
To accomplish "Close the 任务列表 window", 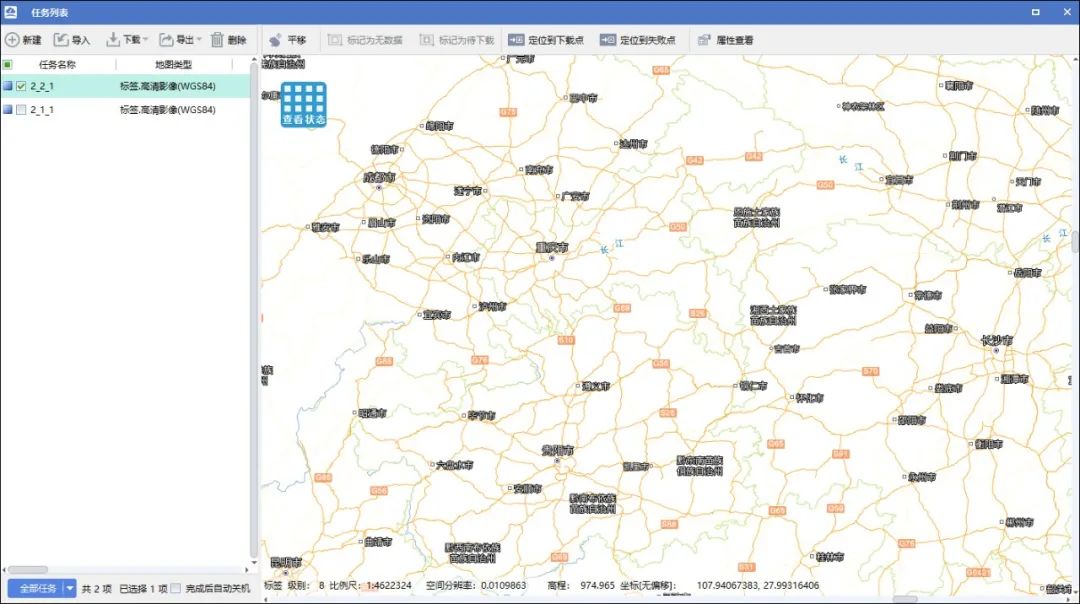I will (x=1066, y=12).
